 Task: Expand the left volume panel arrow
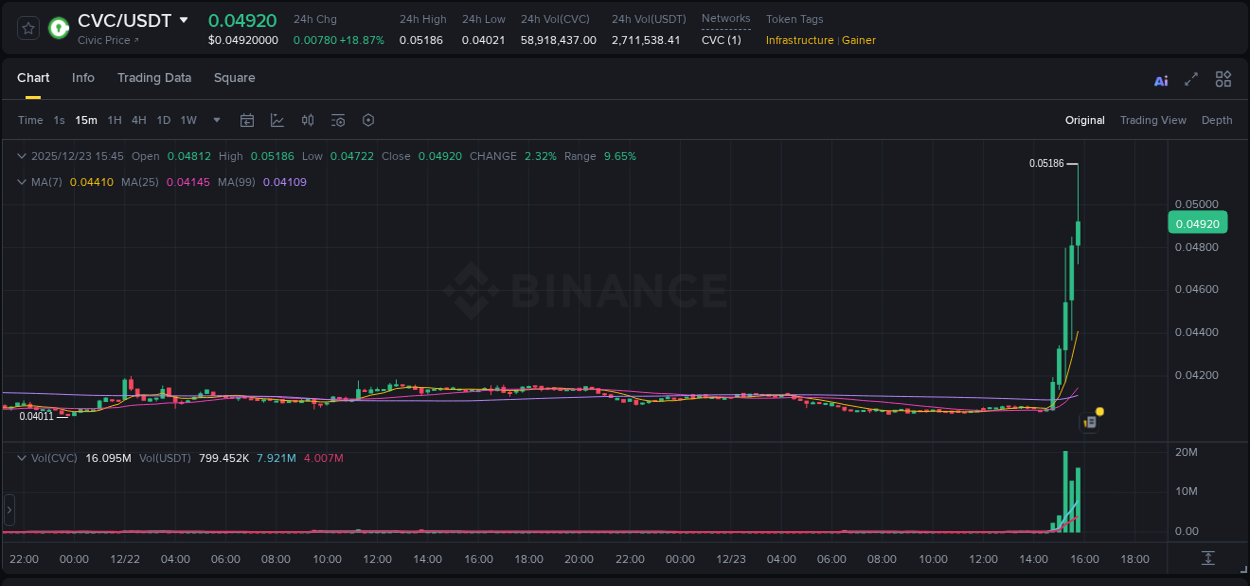[9, 510]
